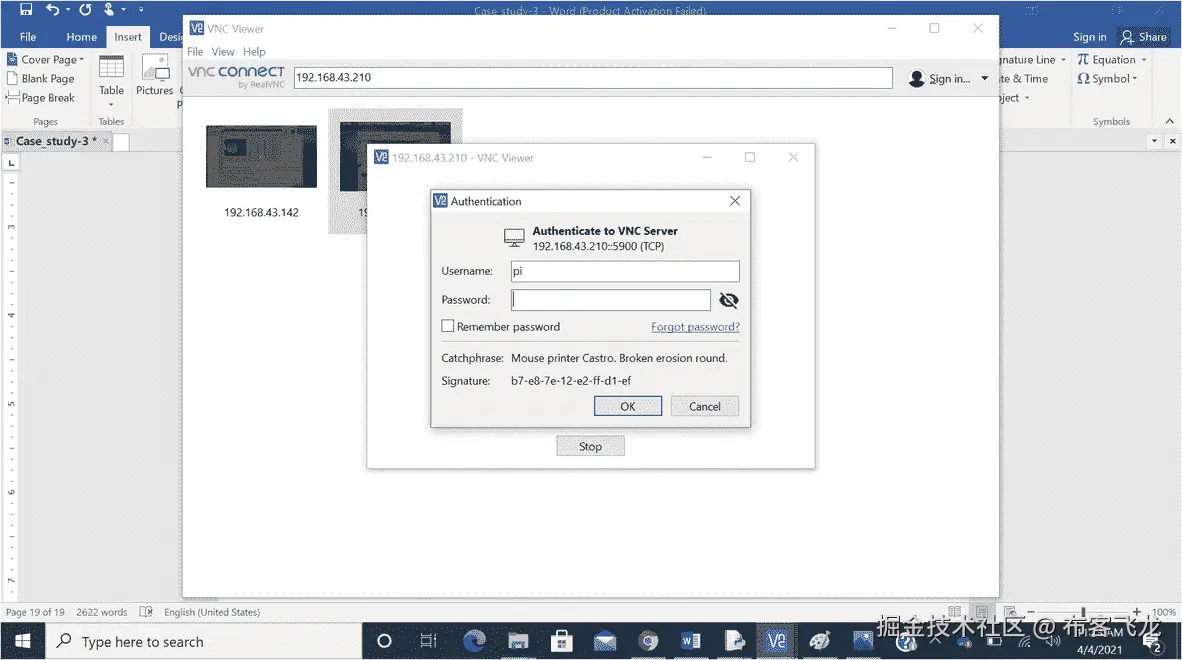Click the signature b7-e8-7e-12-e2-ff-d1-ef text
Image resolution: width=1182 pixels, height=660 pixels.
[x=571, y=380]
